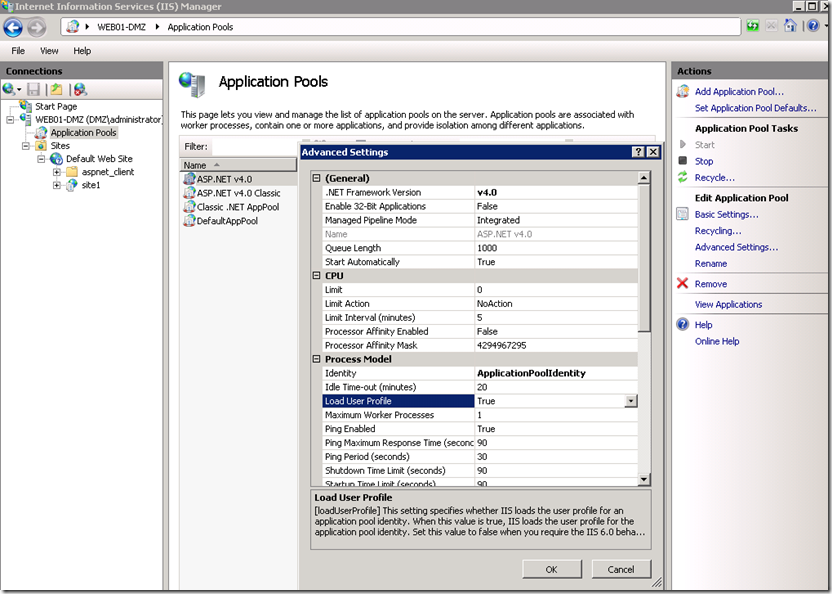This screenshot has height=594, width=832.
Task: Select the Ping Enabled property row
Action: coord(480,429)
